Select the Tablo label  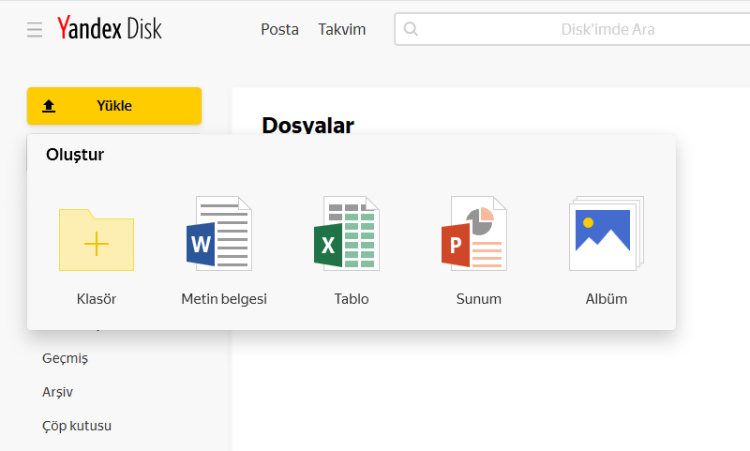click(x=352, y=299)
